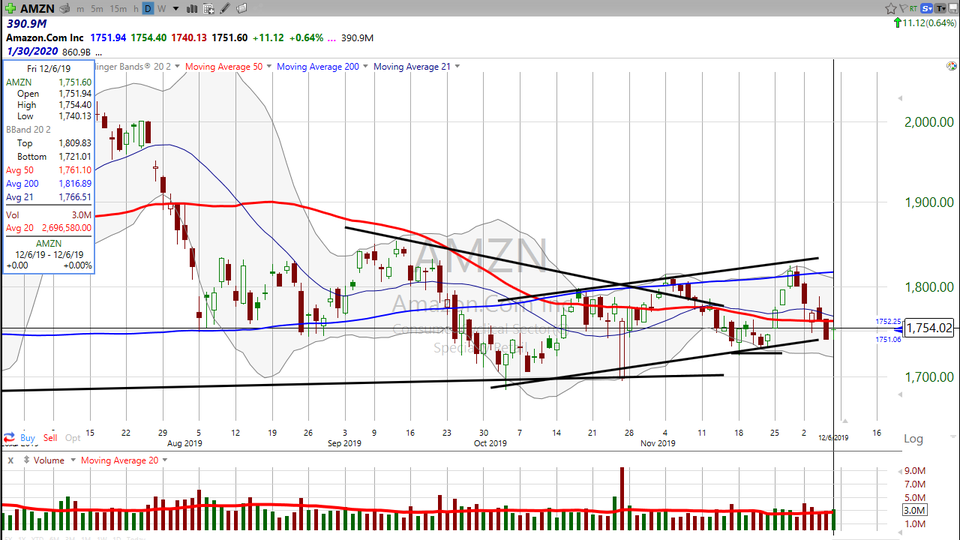Image resolution: width=960 pixels, height=540 pixels.
Task: Click the 'Avg 50 1,761.10' data row
Action: click(48, 170)
